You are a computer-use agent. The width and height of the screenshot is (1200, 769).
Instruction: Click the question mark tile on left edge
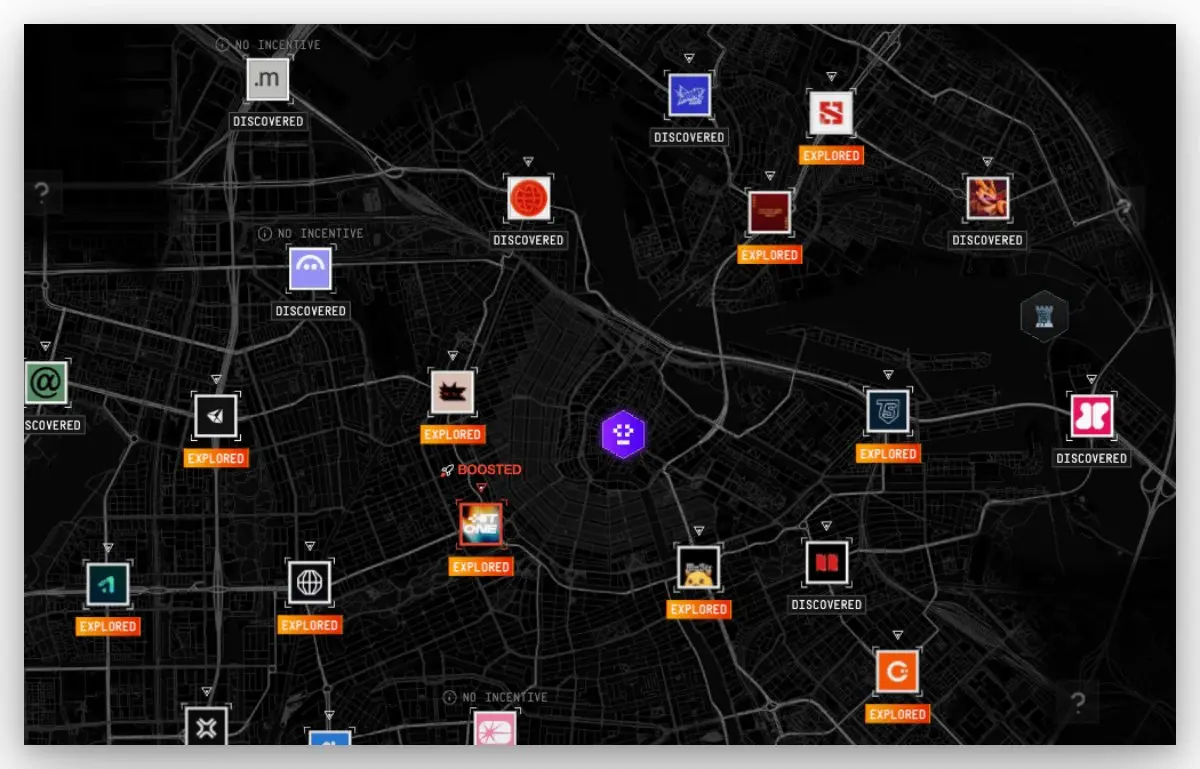pos(43,192)
